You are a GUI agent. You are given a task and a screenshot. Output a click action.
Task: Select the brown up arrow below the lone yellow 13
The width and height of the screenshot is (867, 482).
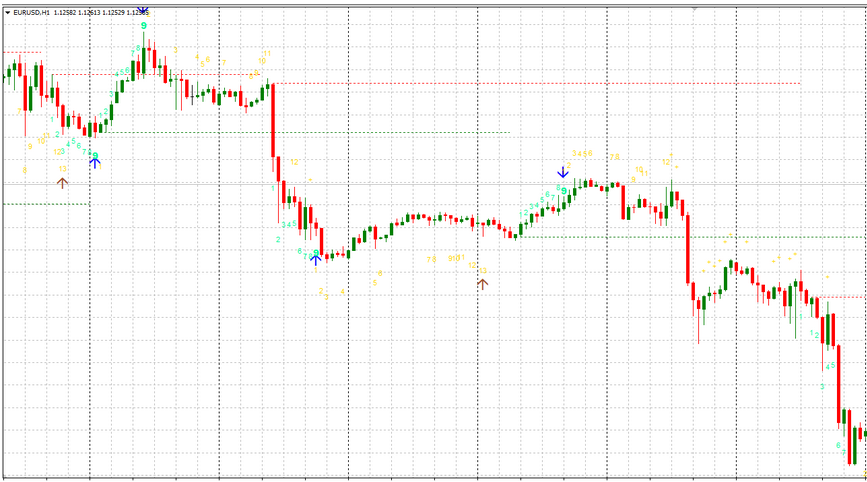62,183
